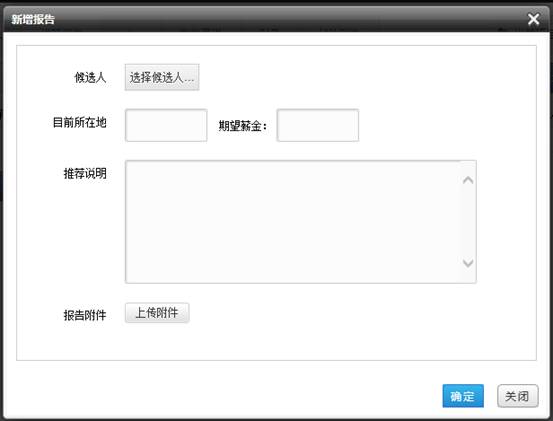
Task: Click blank footer area left of 确定
Action: coord(226,396)
